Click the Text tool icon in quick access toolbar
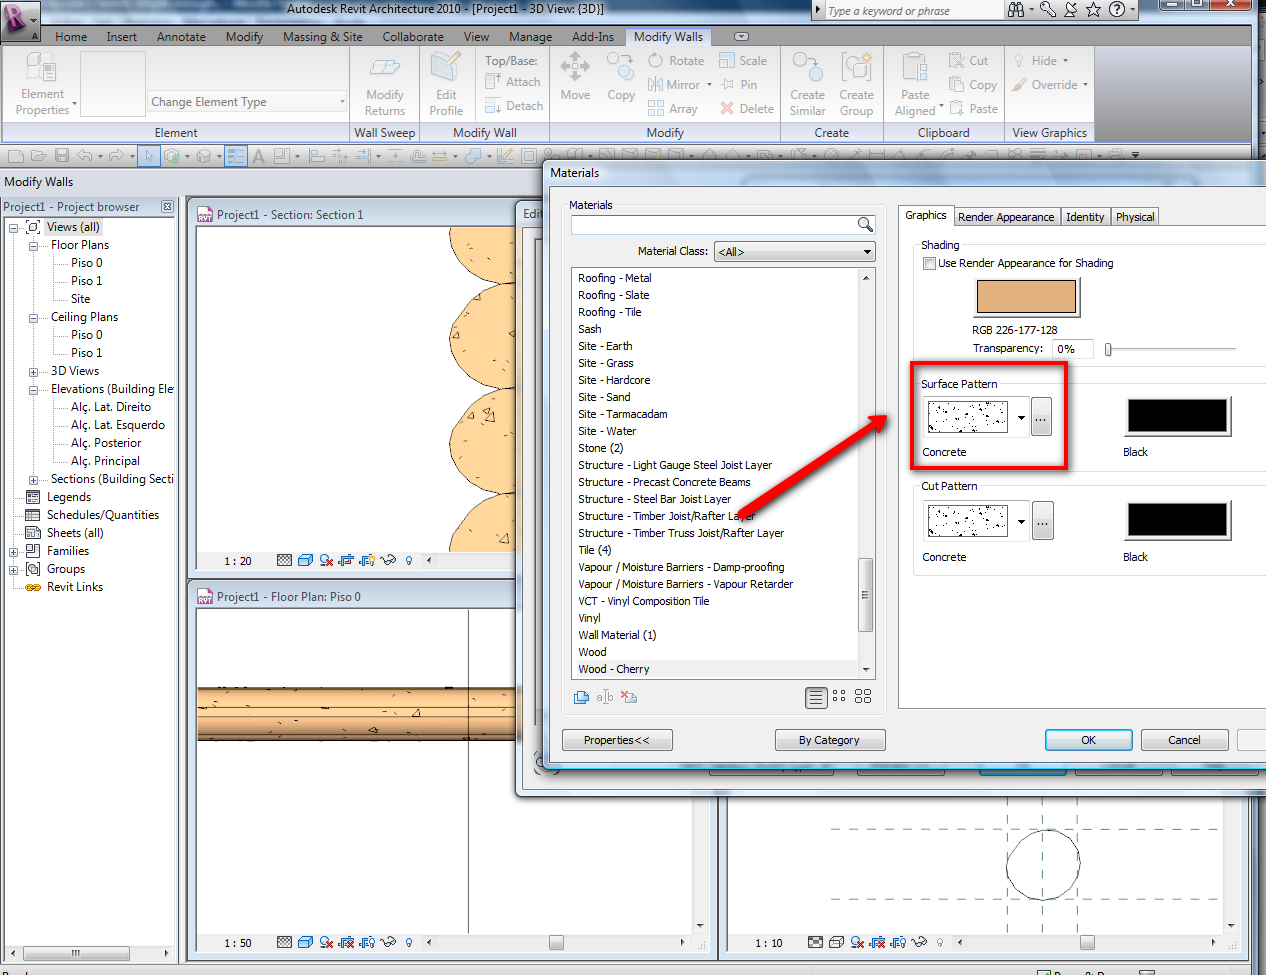This screenshot has height=975, width=1266. [258, 156]
